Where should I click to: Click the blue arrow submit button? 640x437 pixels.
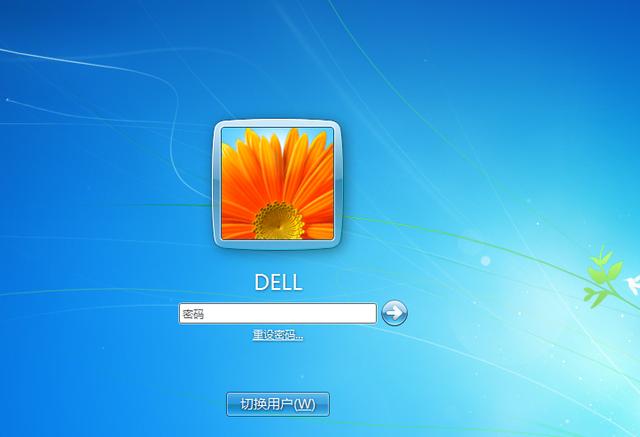coord(394,313)
